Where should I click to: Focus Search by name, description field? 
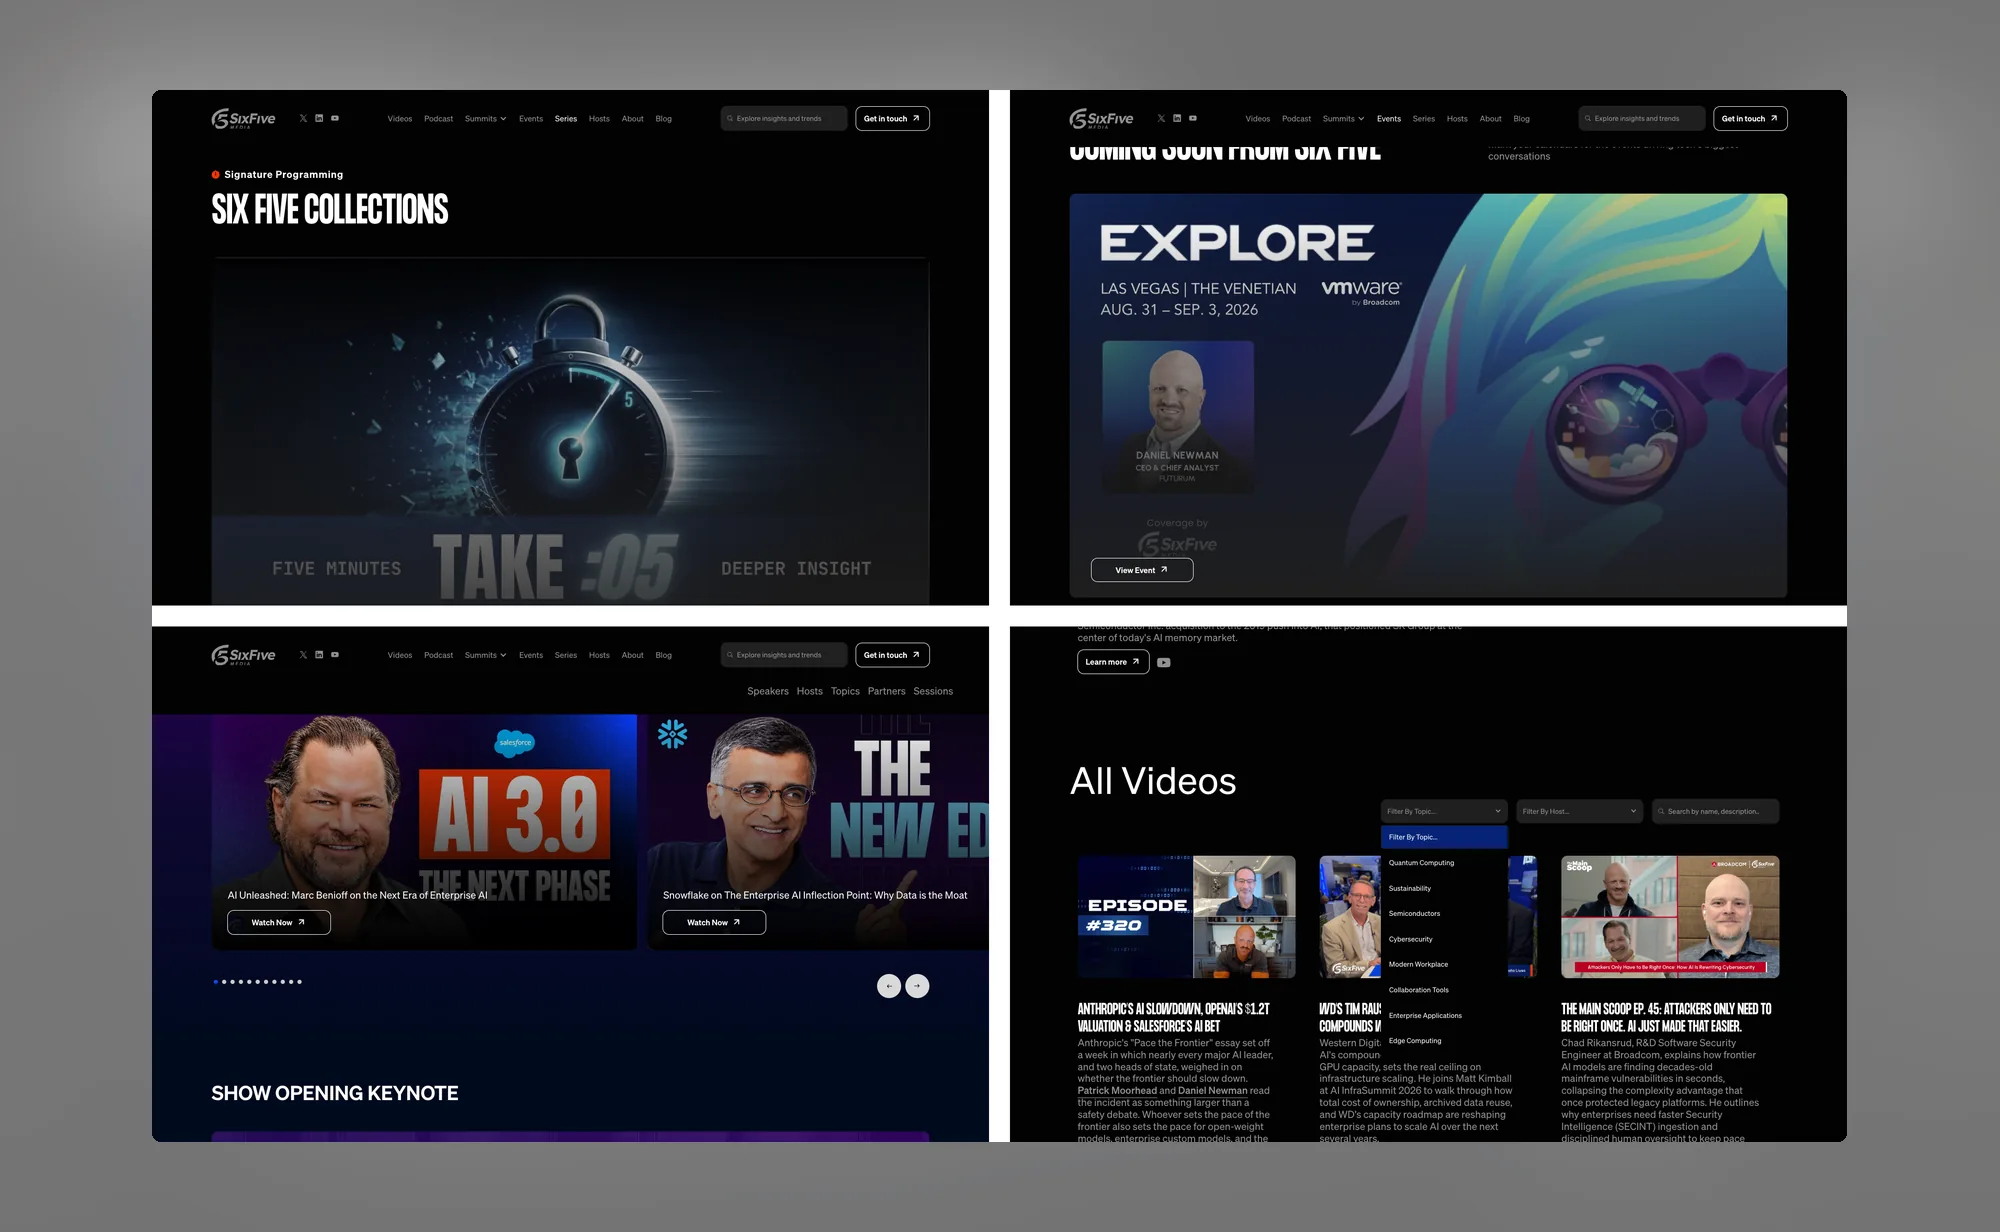1716,811
